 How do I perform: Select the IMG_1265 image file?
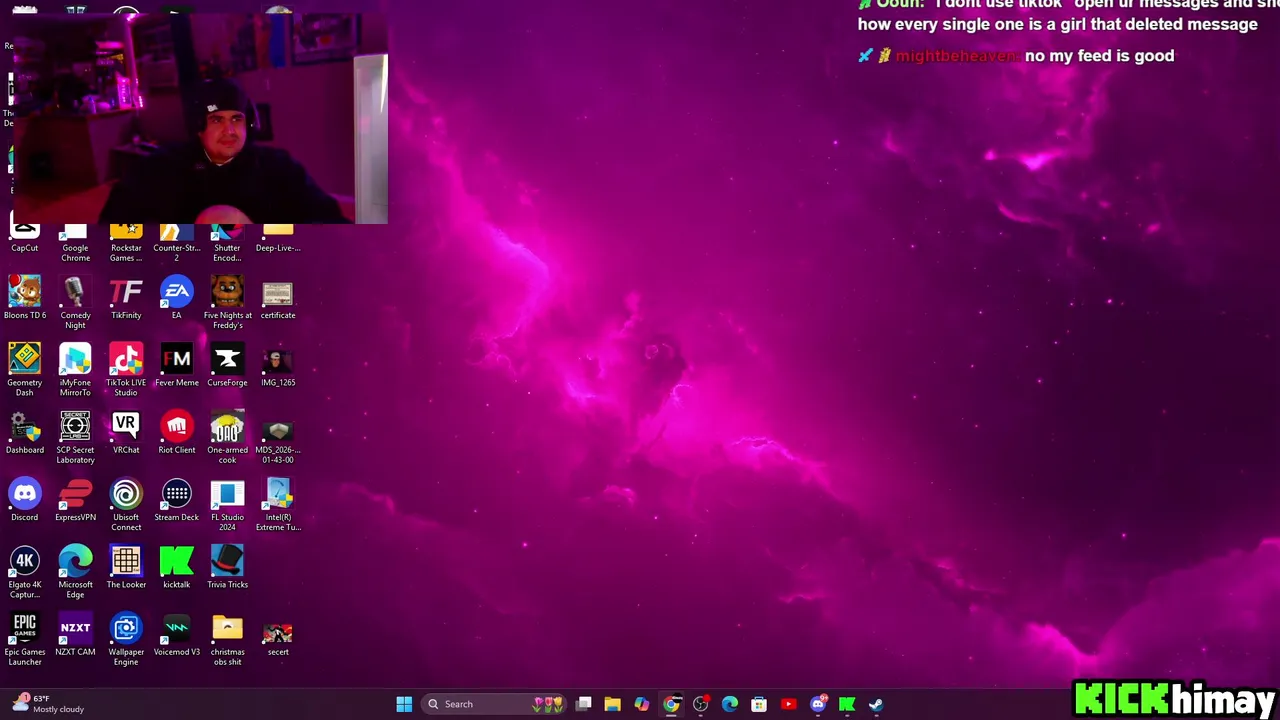click(x=278, y=365)
